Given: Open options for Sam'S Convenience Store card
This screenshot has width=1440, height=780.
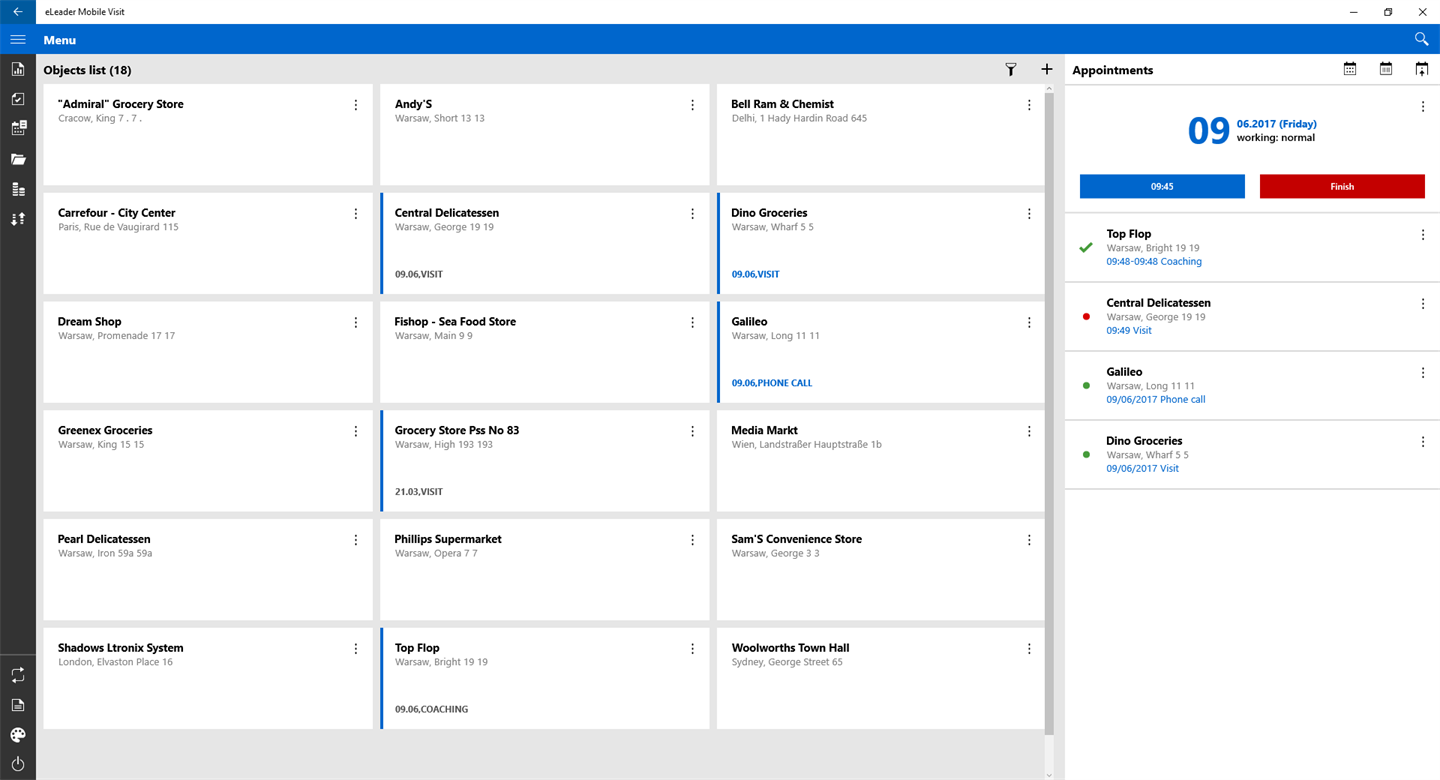Looking at the screenshot, I should [1029, 540].
